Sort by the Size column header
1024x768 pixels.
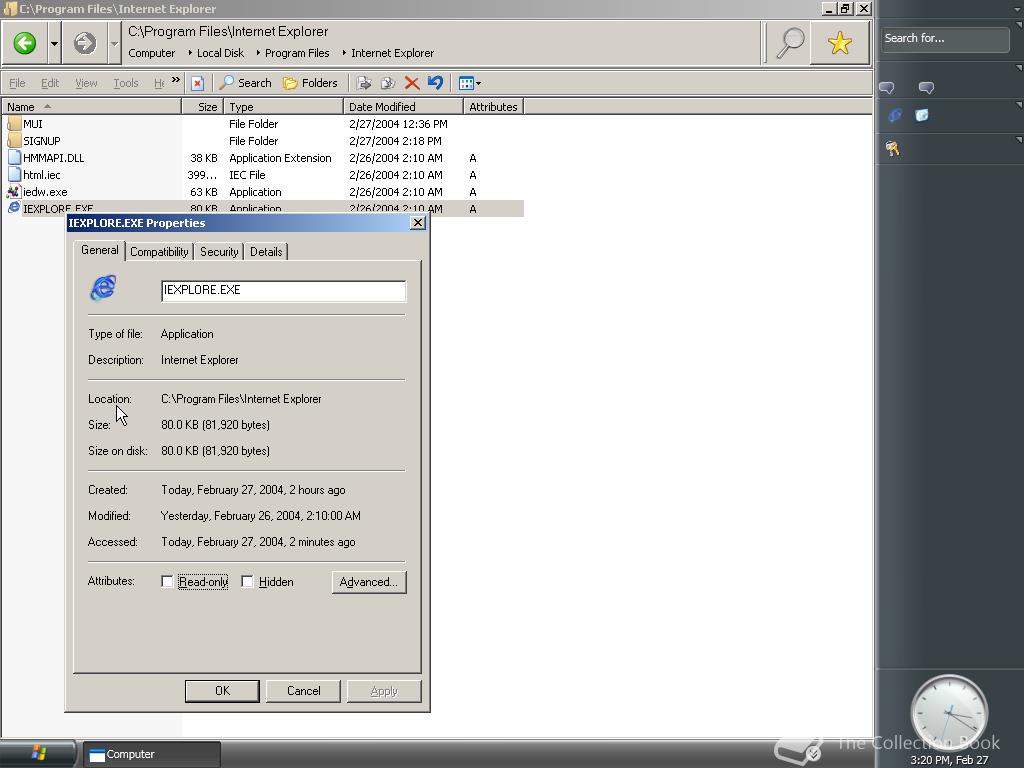(202, 106)
